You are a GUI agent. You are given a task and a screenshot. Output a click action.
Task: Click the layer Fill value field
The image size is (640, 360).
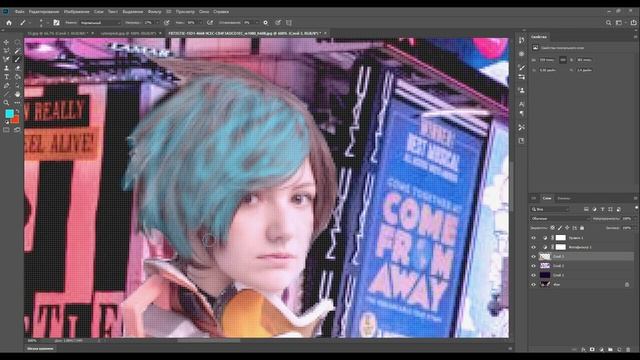(x=627, y=228)
